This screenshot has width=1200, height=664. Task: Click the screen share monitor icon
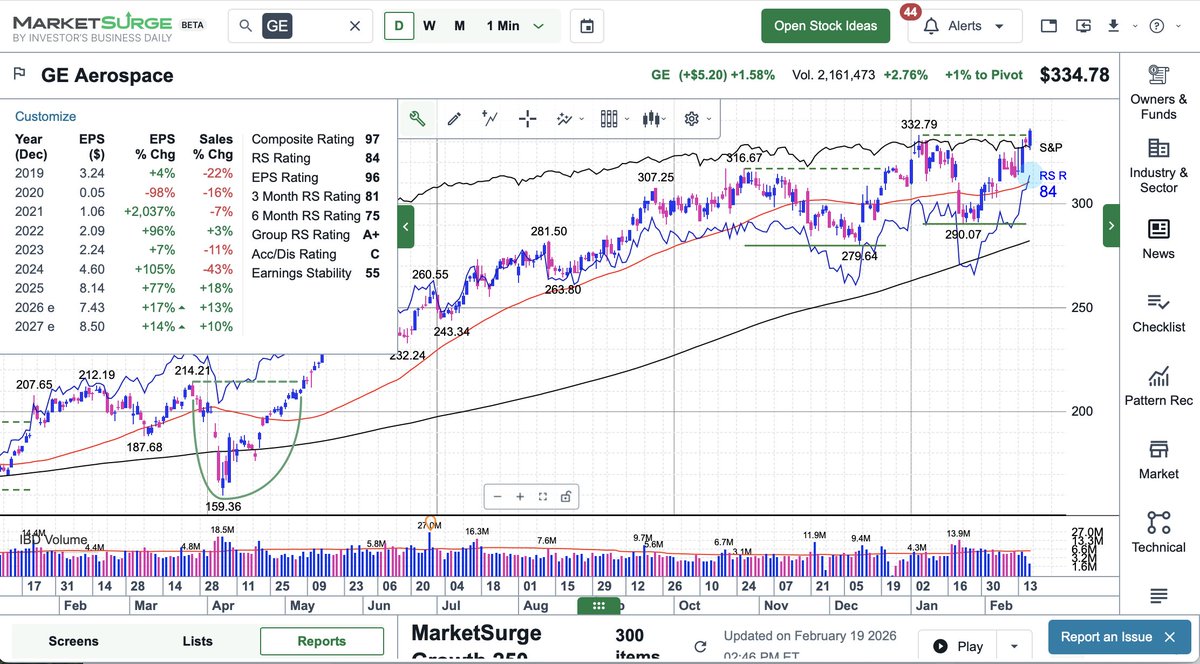[1084, 26]
